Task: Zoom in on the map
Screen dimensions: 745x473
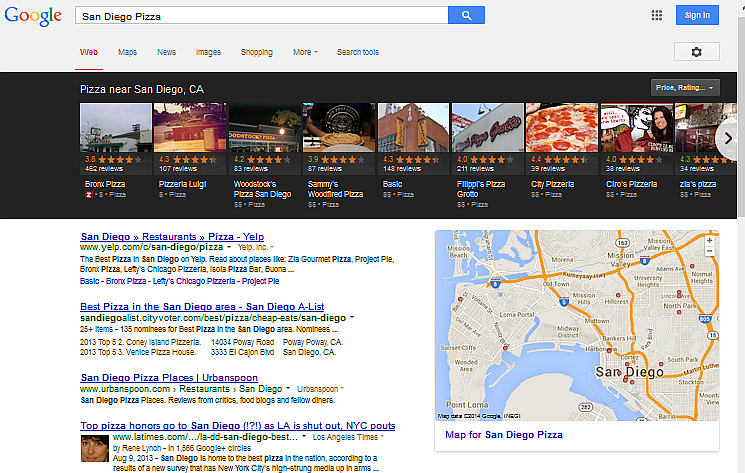Action: pyautogui.click(x=709, y=240)
